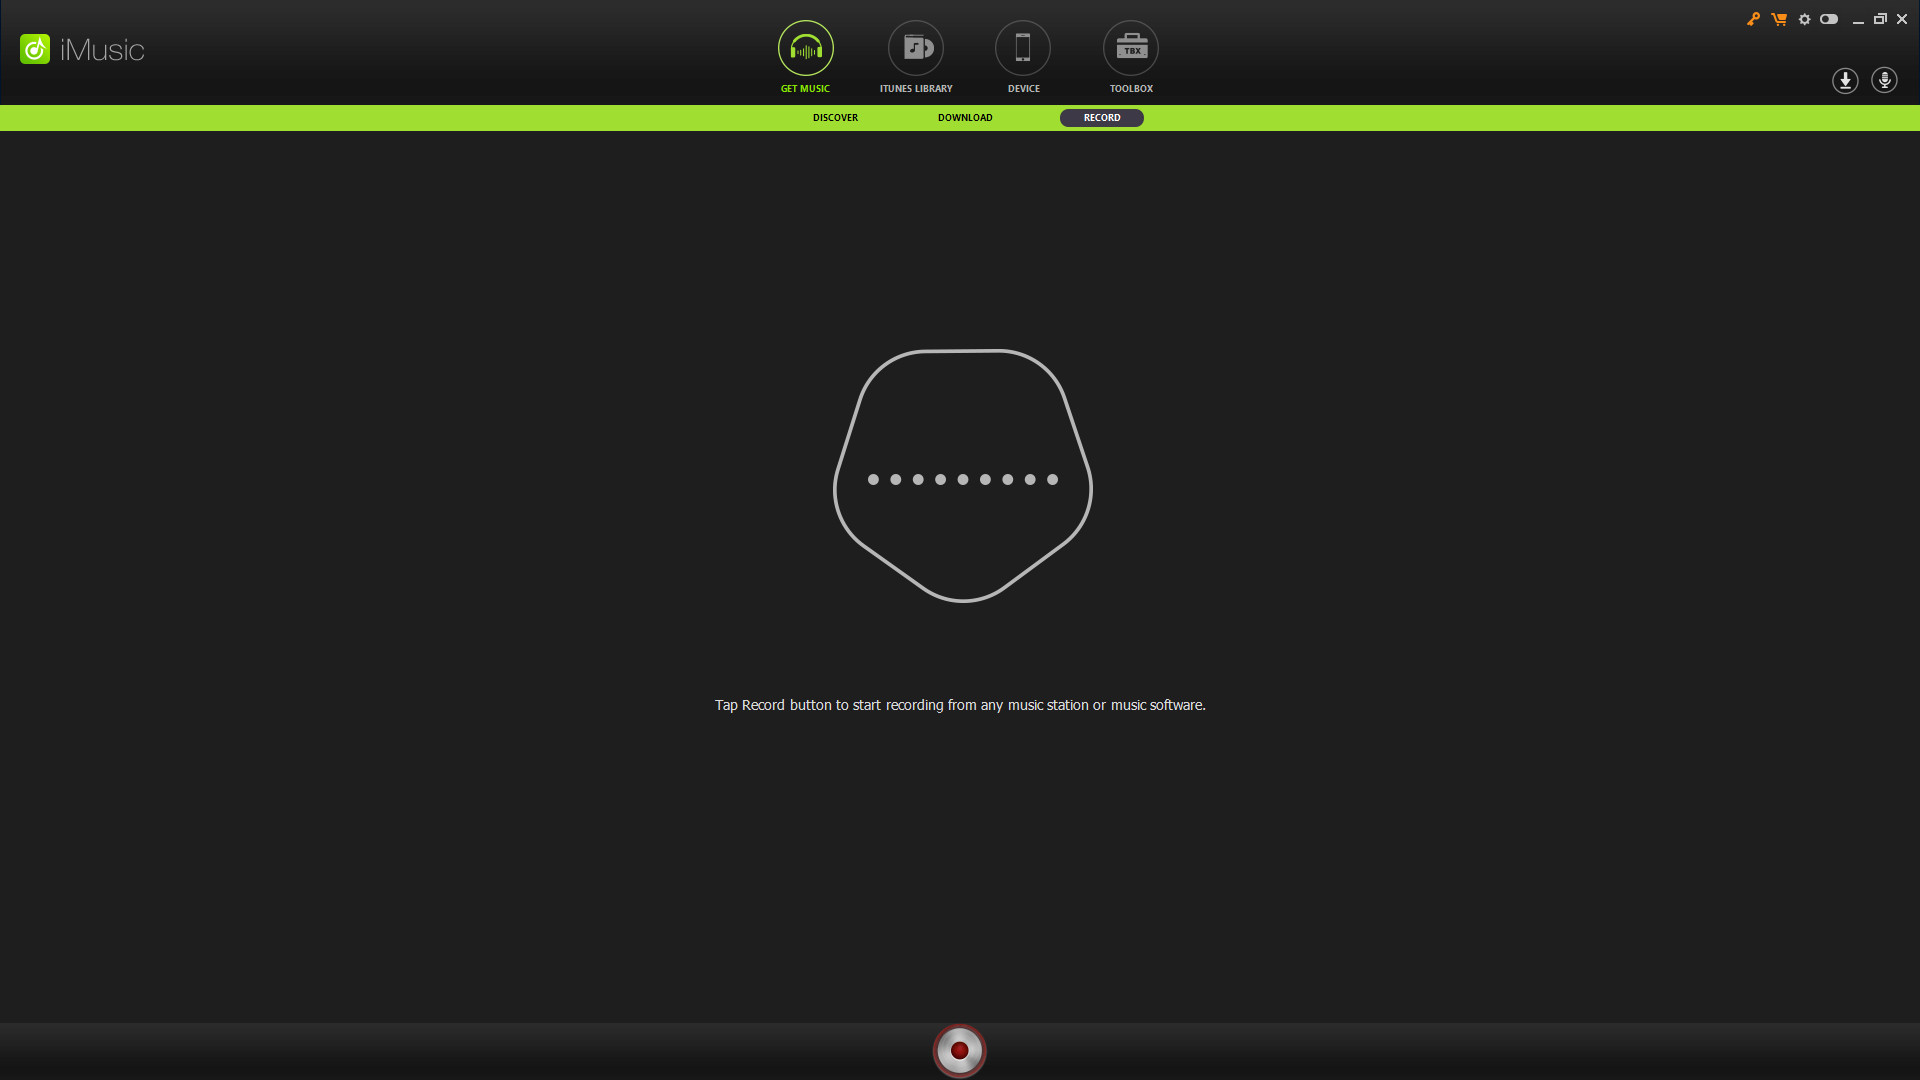
Task: Click the dotted audio placeholder graphic
Action: click(960, 479)
